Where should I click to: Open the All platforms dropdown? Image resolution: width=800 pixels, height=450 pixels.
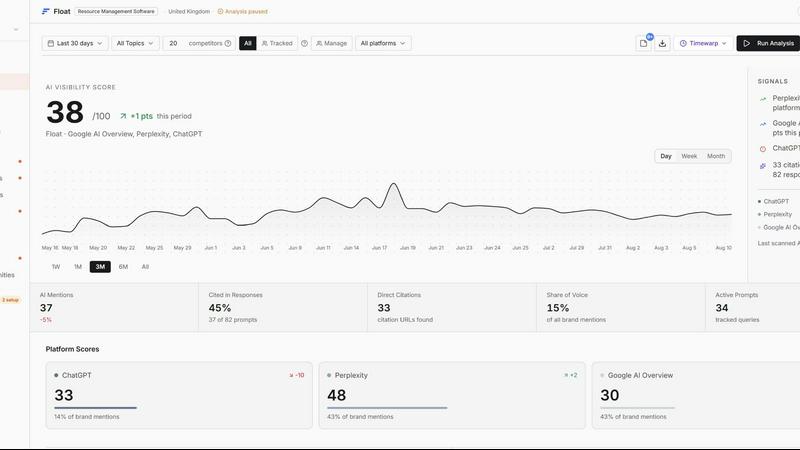(383, 43)
